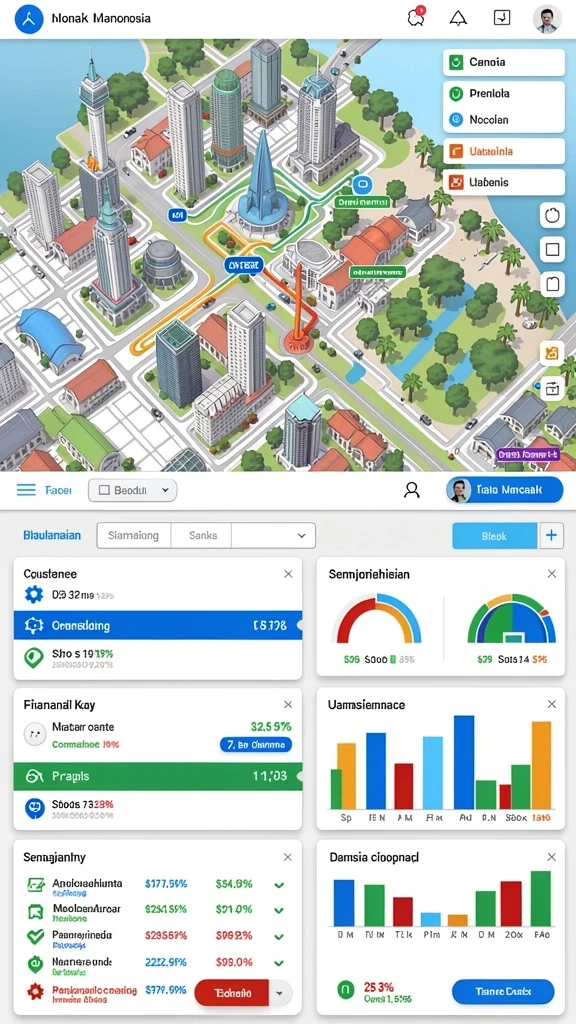Click the download box icon in header

(502, 18)
